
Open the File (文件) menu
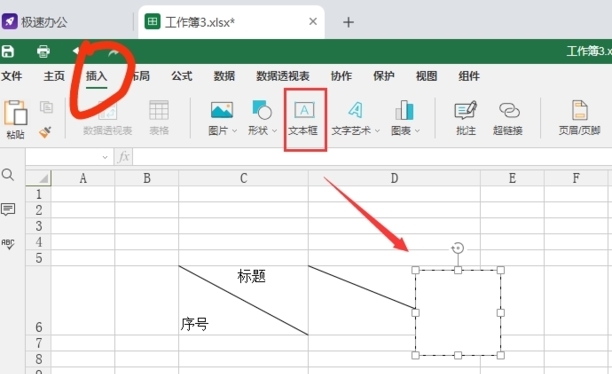(x=11, y=76)
